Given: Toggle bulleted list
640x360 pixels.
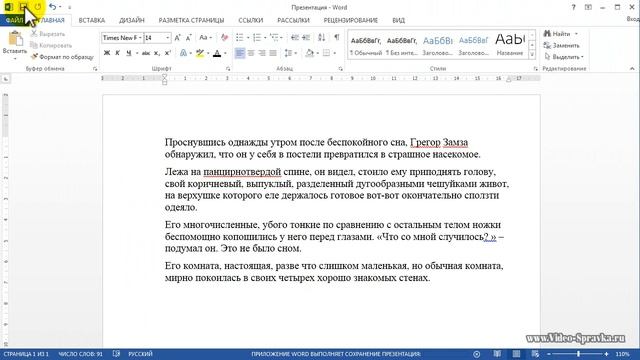Looking at the screenshot, I should tap(240, 38).
